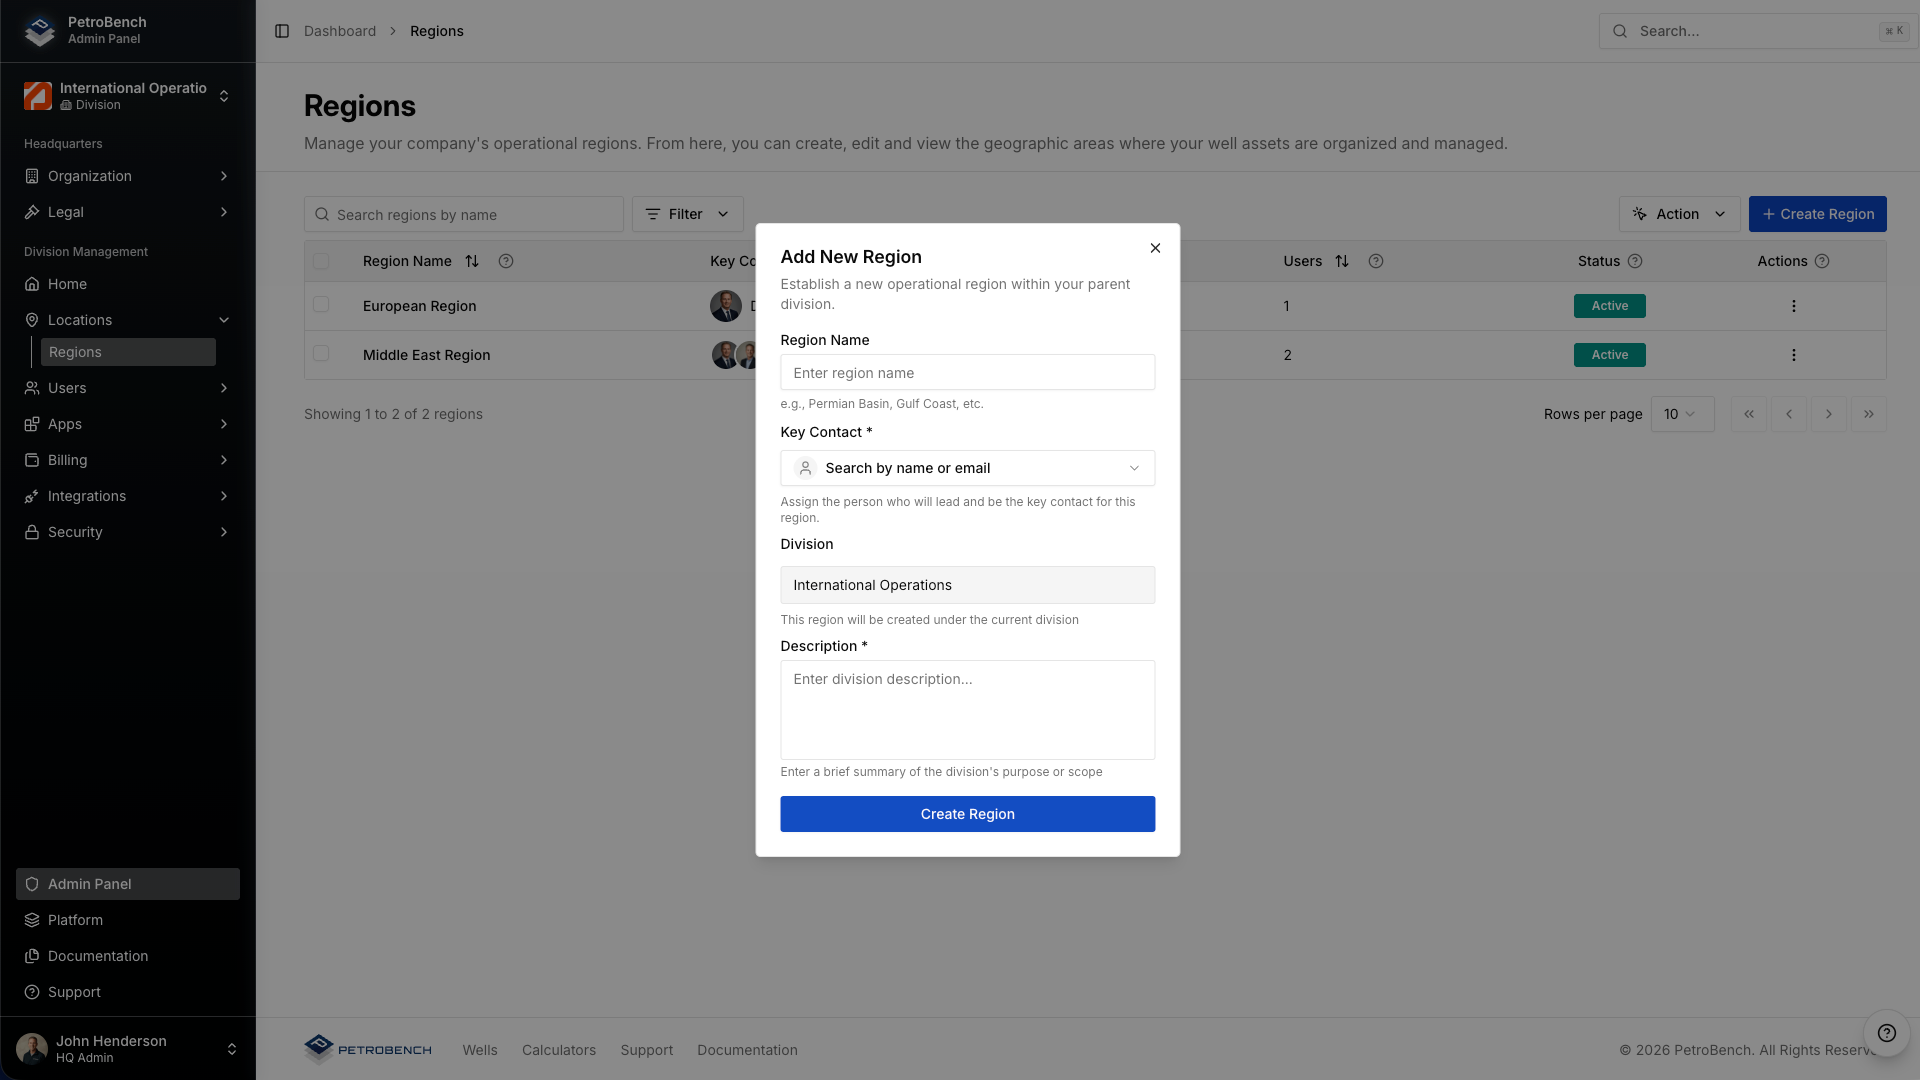Expand the Security menu
The image size is (1920, 1080).
(128, 532)
